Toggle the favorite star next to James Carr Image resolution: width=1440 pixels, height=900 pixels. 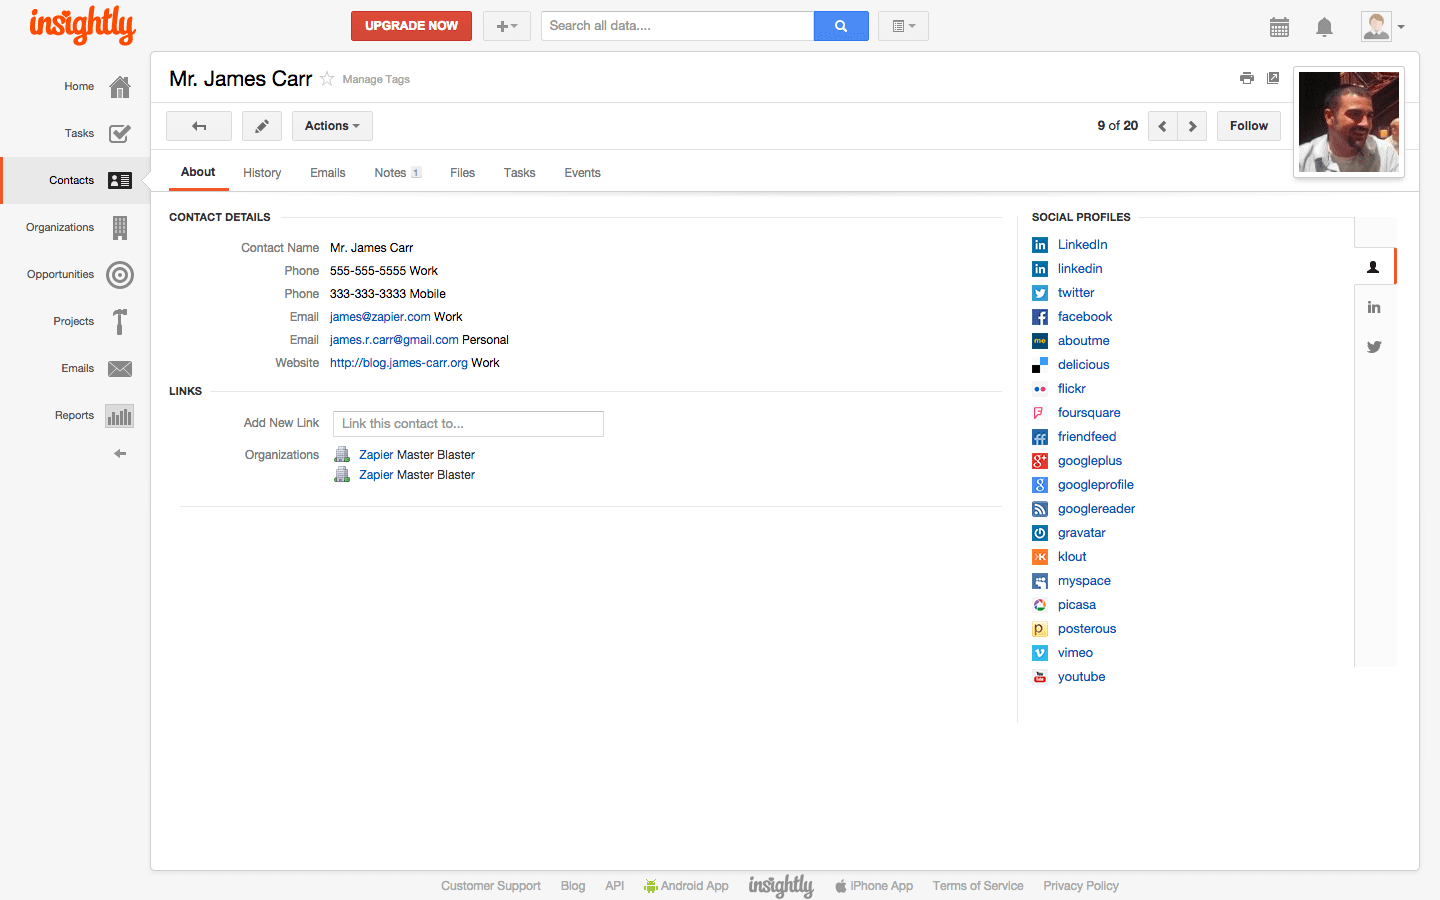[327, 79]
